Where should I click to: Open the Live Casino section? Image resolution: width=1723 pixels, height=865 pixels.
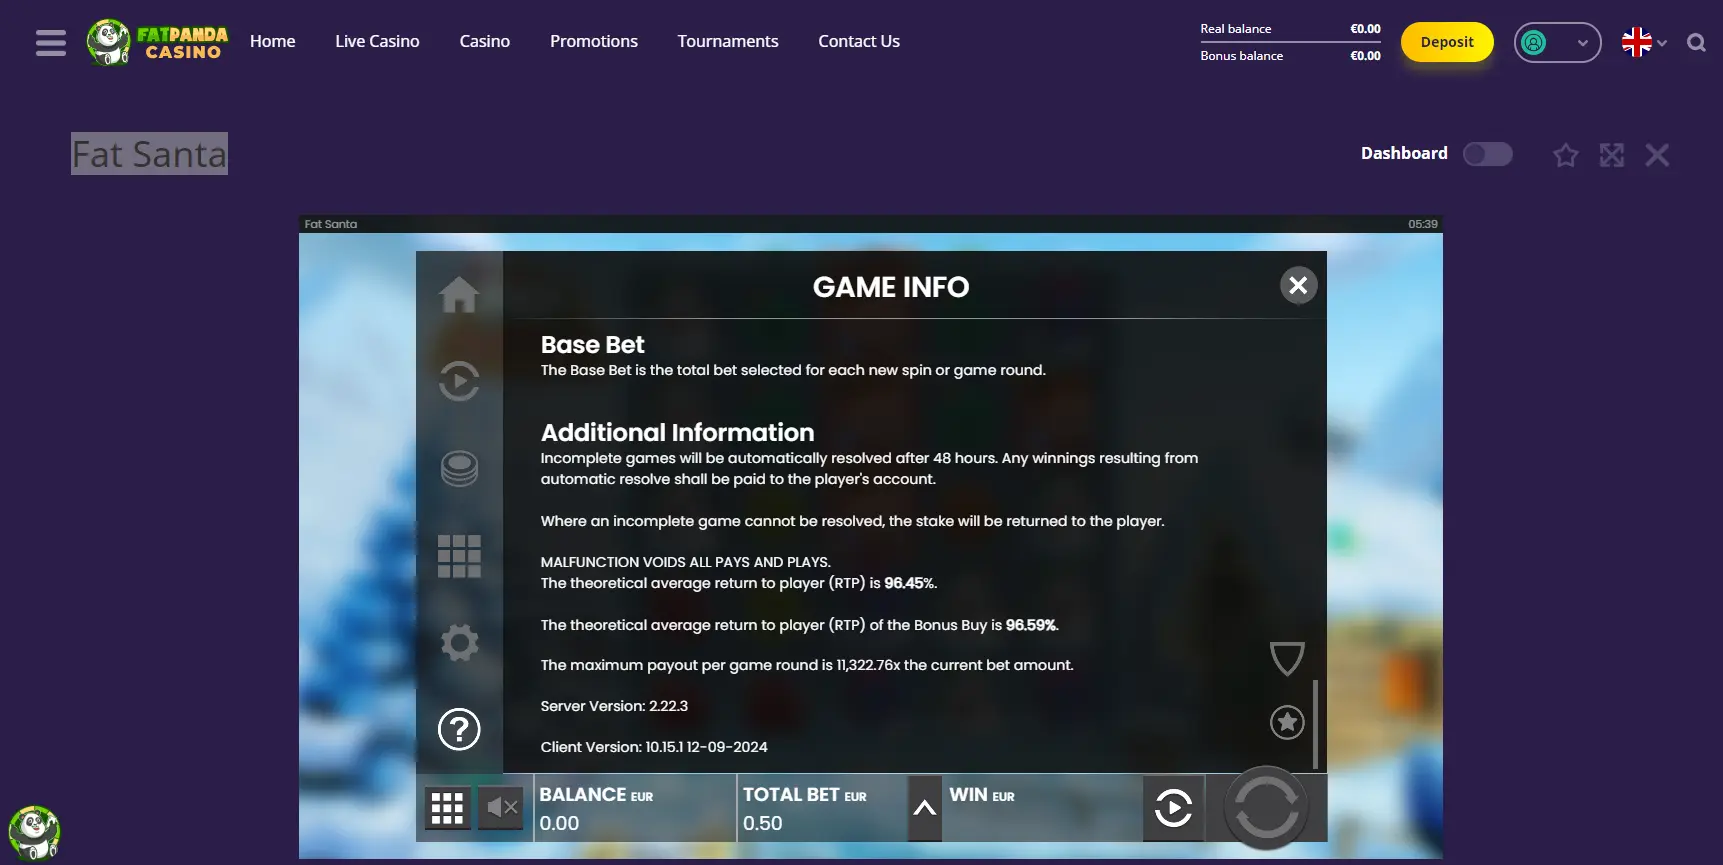tap(377, 41)
